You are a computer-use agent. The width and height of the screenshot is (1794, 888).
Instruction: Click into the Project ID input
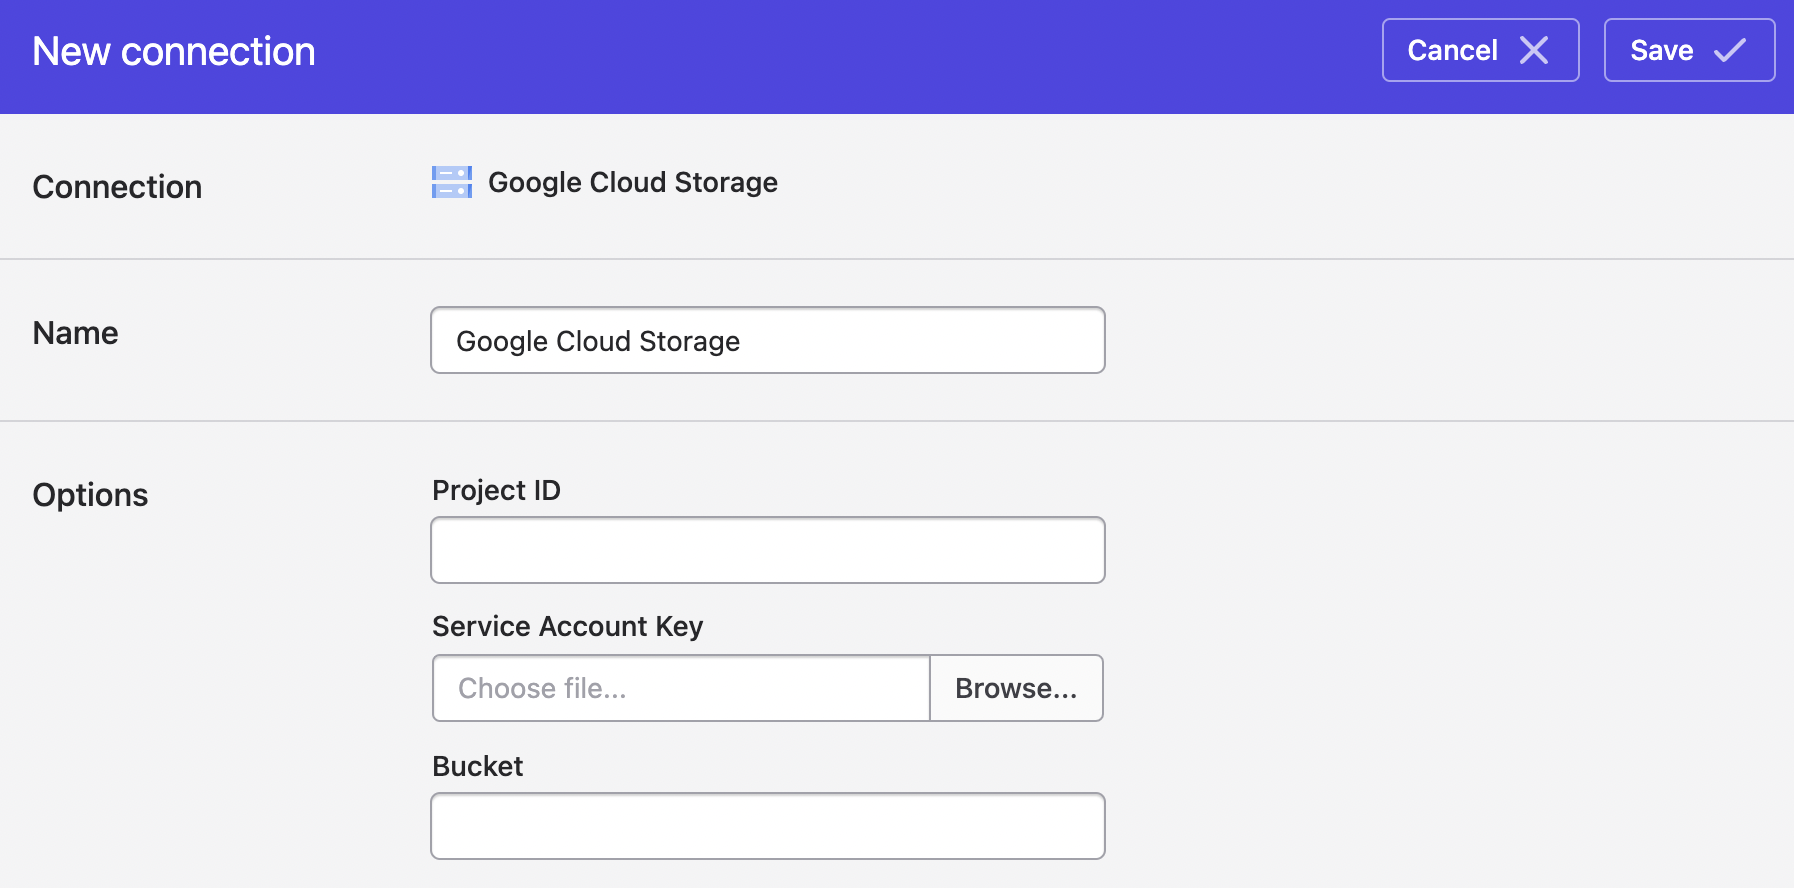click(767, 550)
